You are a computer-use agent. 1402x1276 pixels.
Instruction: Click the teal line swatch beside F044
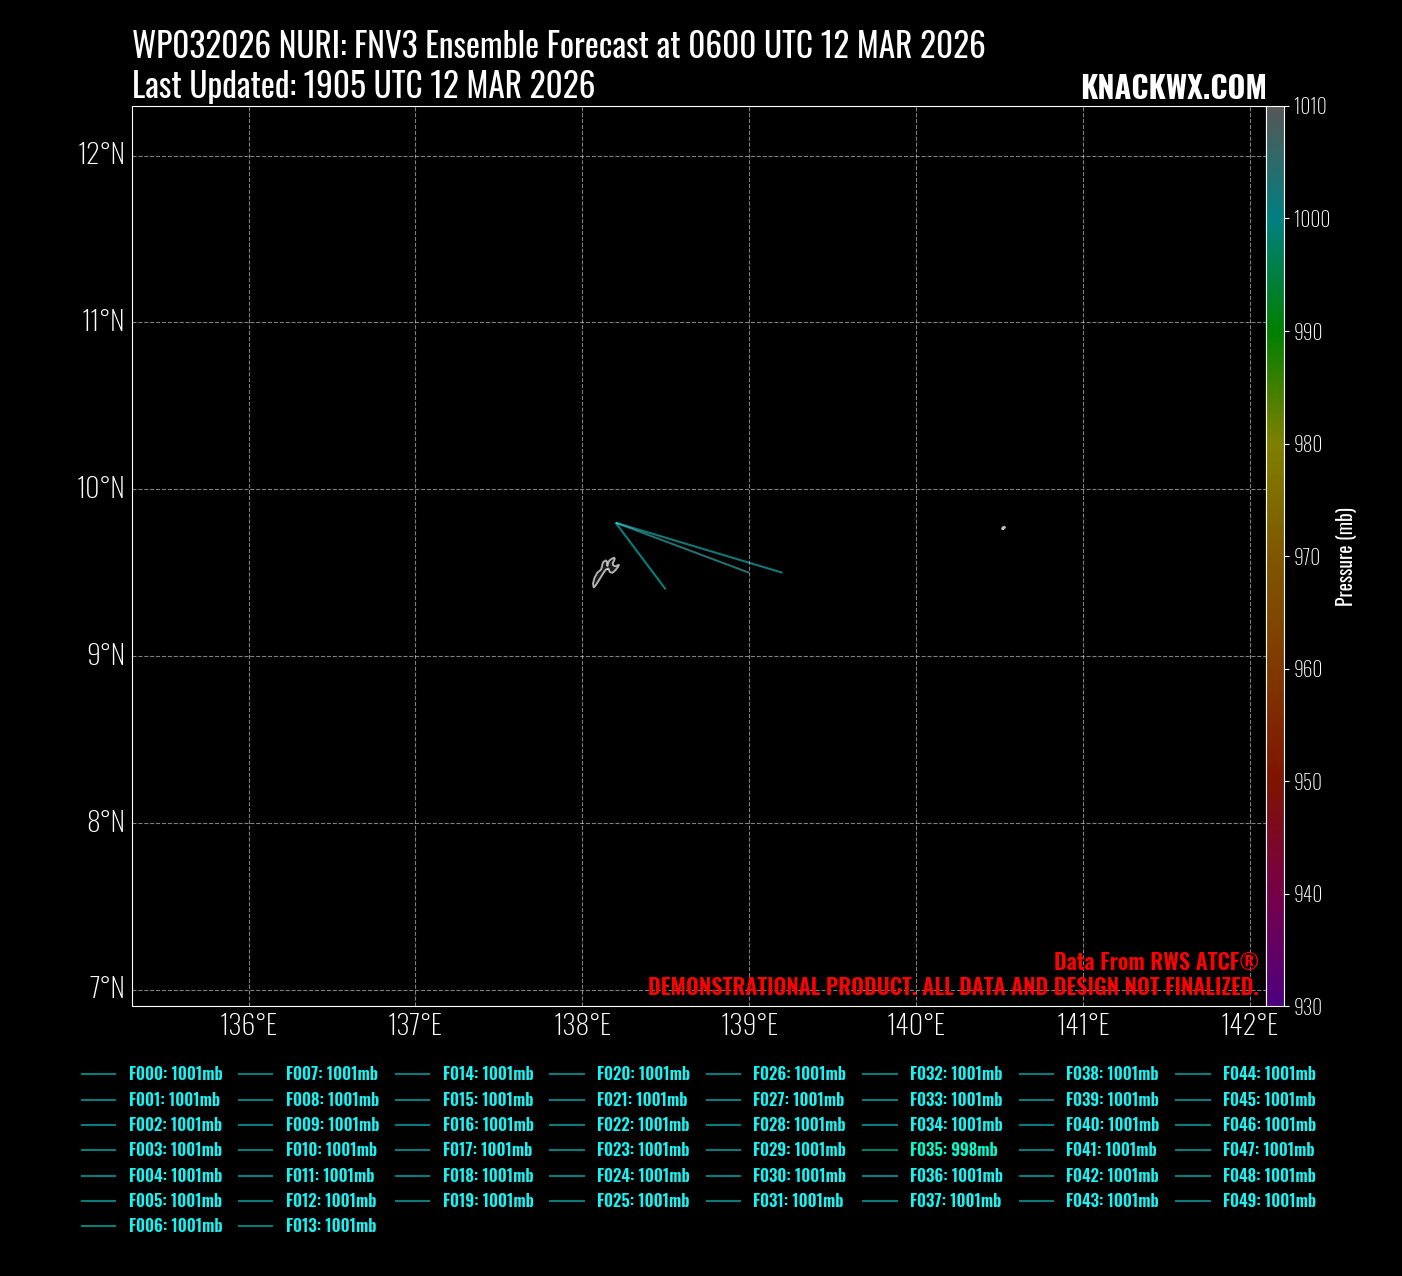pos(1193,1074)
